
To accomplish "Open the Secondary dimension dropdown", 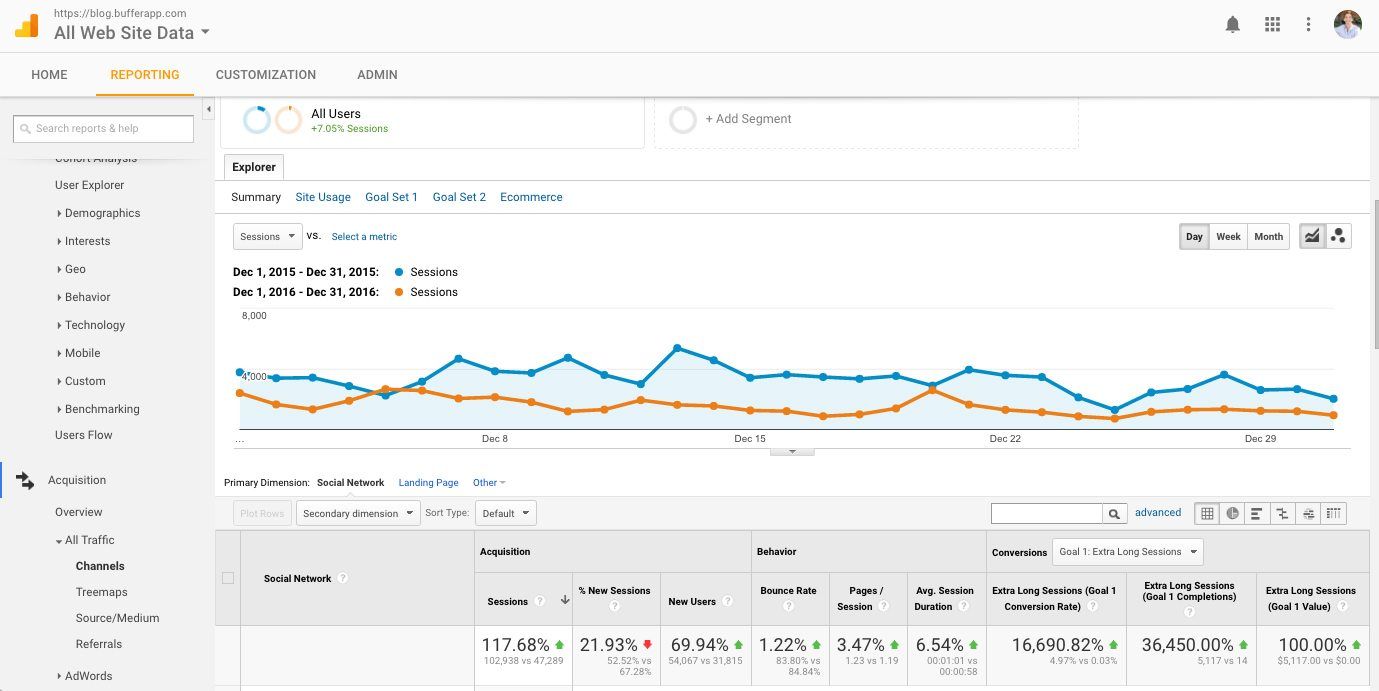I will pyautogui.click(x=357, y=512).
